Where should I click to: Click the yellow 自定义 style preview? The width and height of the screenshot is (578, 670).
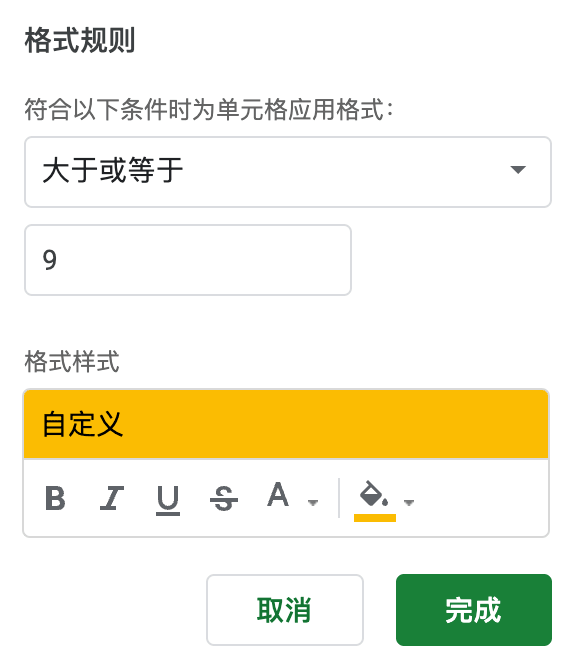tap(286, 424)
